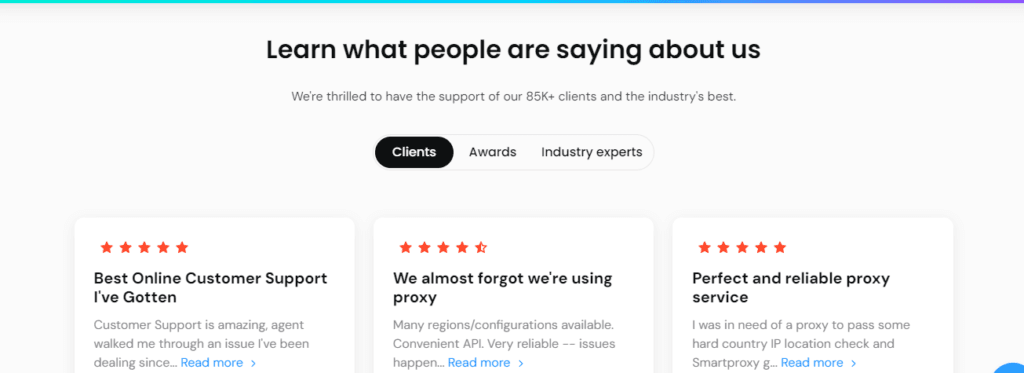The width and height of the screenshot is (1024, 373).
Task: Switch to the Clients tab
Action: (414, 152)
